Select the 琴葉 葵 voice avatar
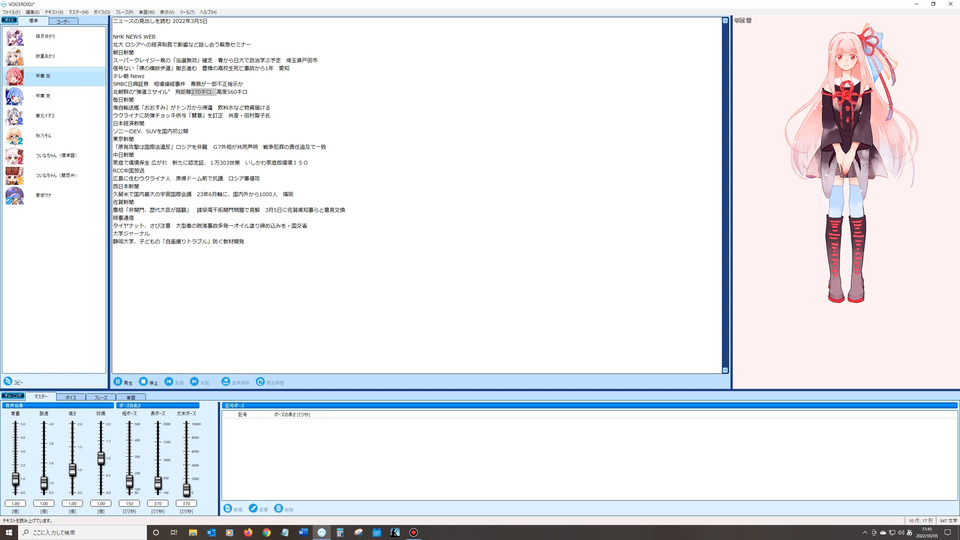The image size is (960, 540). [15, 96]
